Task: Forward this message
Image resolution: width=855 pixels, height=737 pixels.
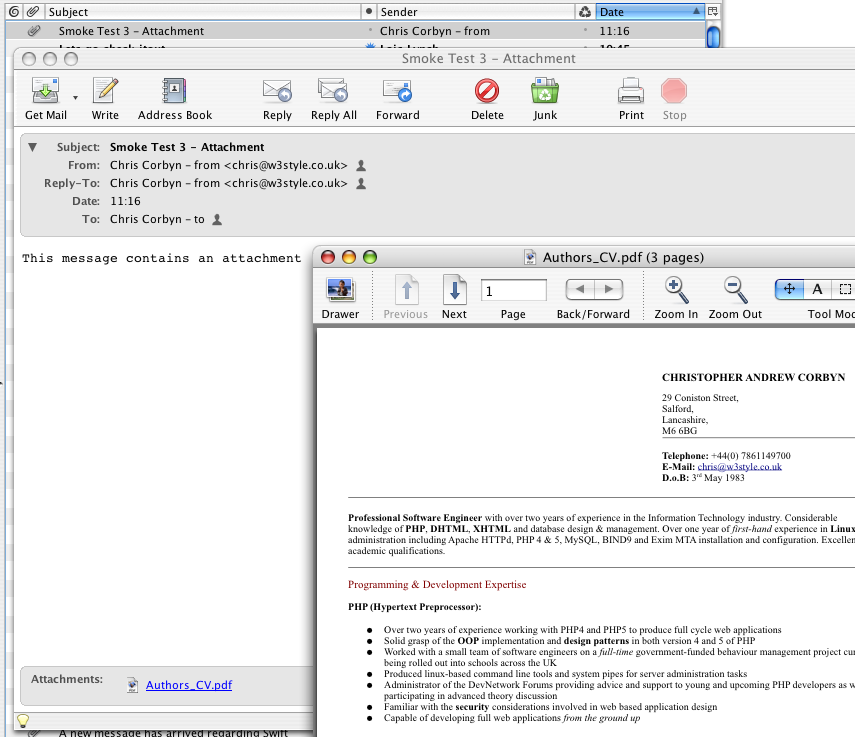Action: point(397,92)
